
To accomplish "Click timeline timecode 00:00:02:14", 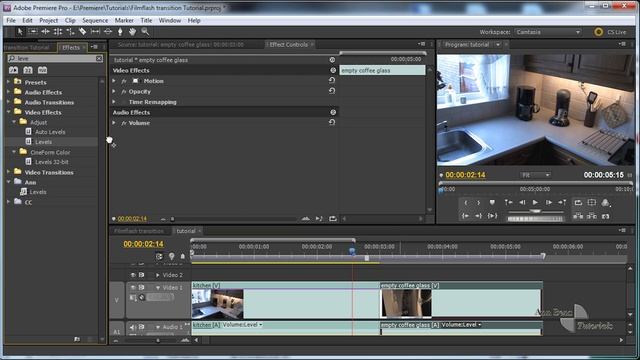I will 143,244.
